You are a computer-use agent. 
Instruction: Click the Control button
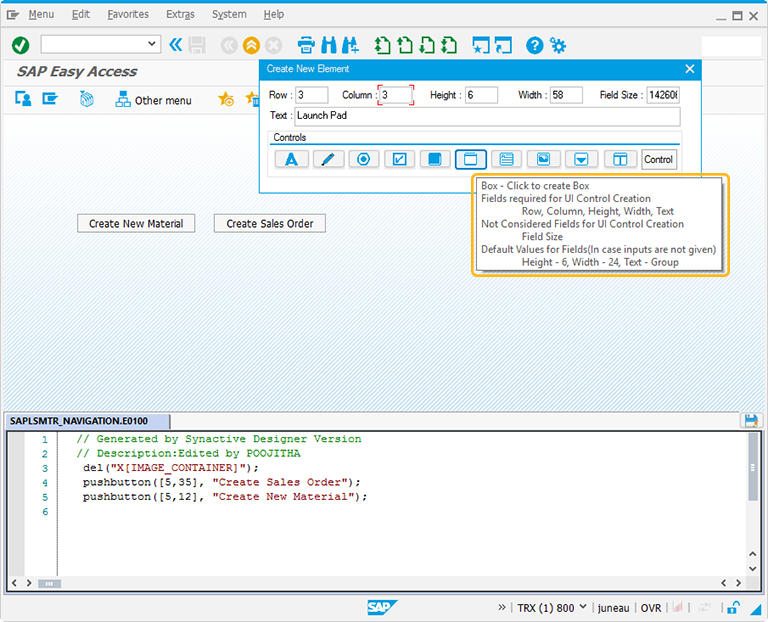(659, 160)
